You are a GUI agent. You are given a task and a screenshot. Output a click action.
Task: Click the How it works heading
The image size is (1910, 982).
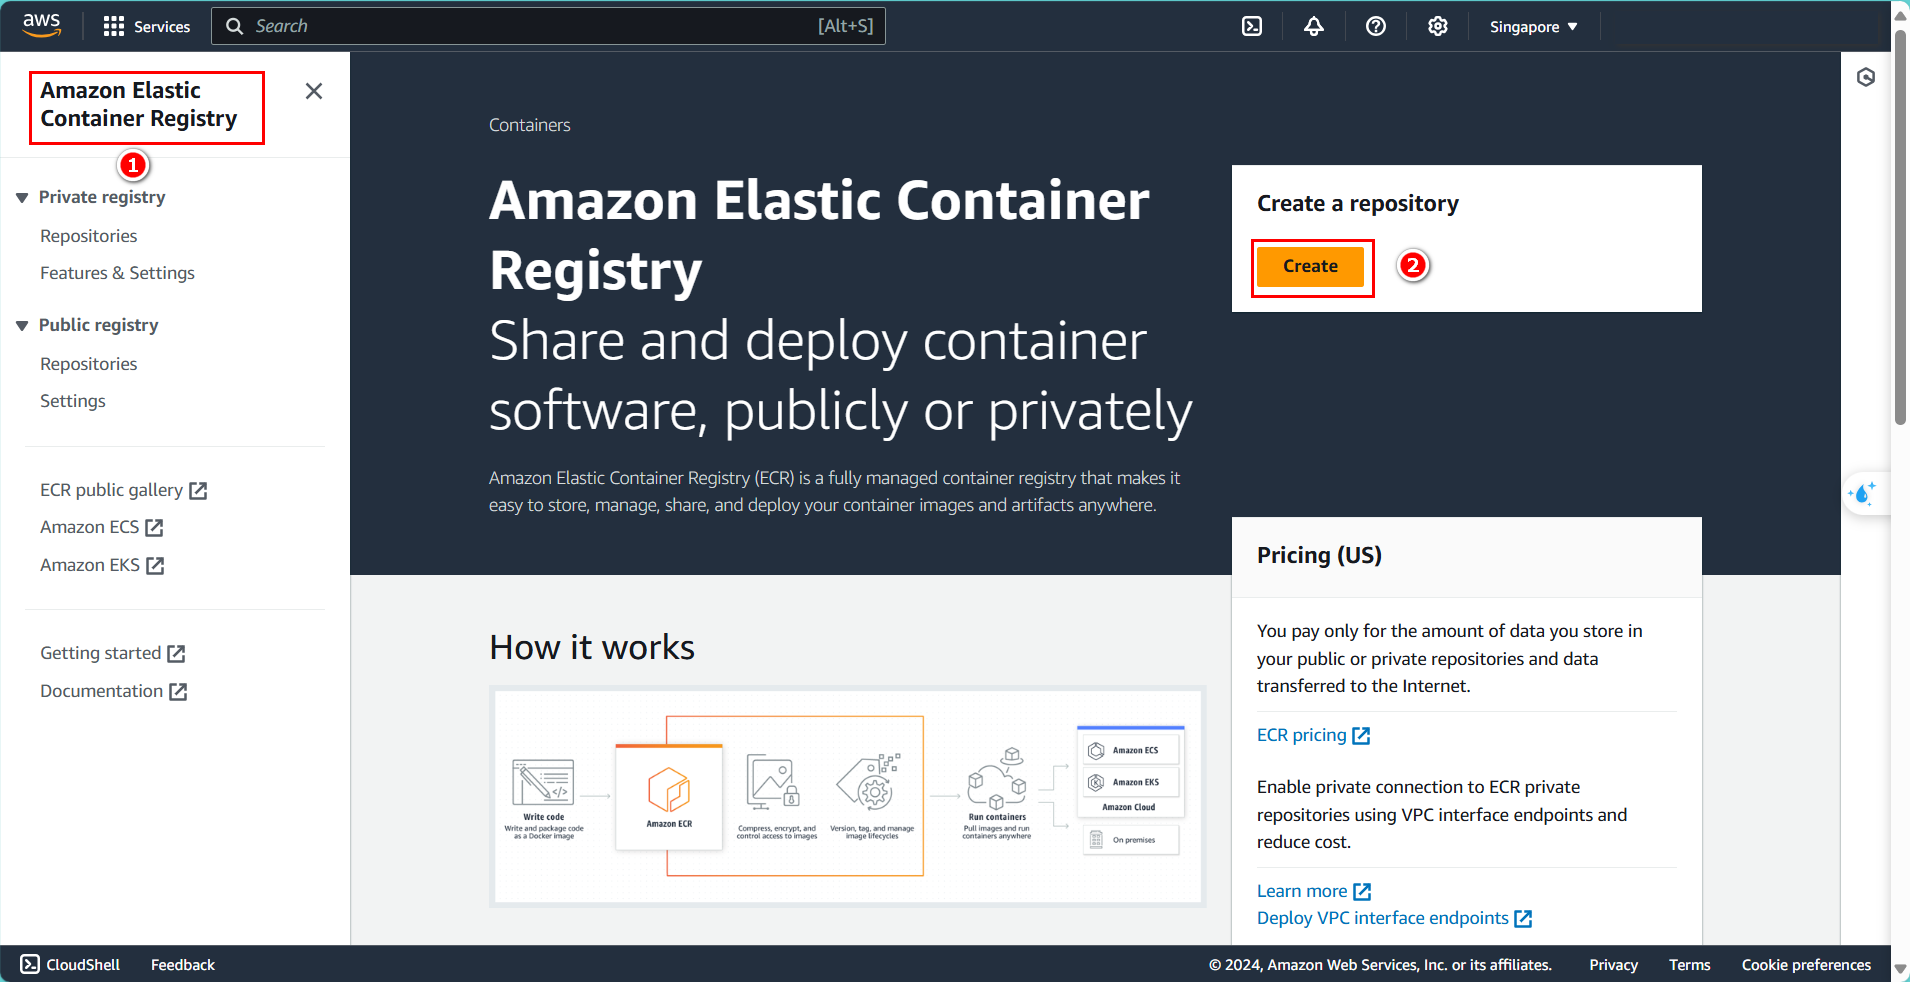point(592,647)
